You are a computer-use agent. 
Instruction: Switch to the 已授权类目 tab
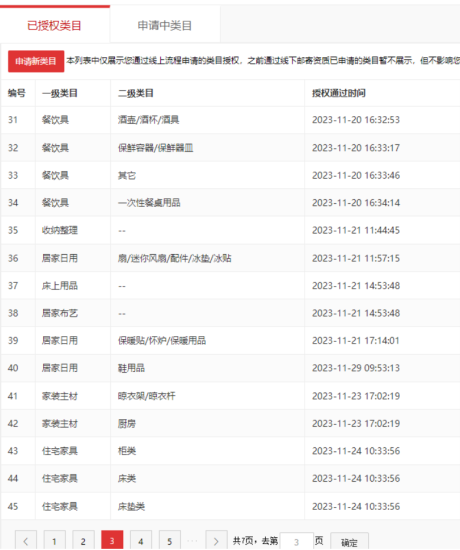tap(54, 25)
